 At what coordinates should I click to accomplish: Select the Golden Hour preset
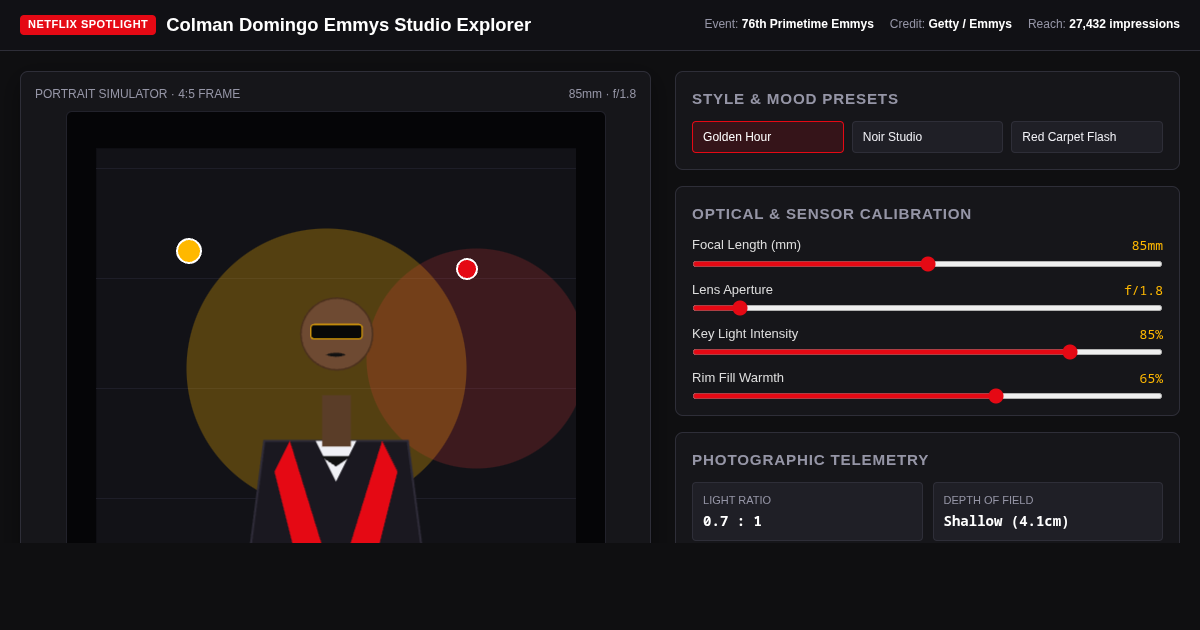[x=768, y=137]
